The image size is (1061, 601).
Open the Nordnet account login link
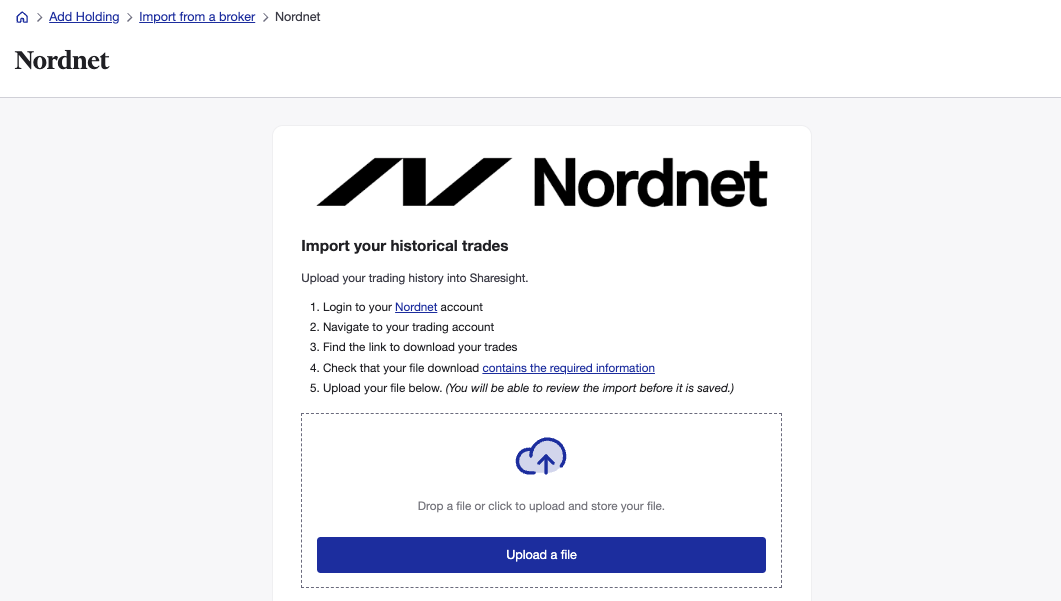click(x=416, y=307)
